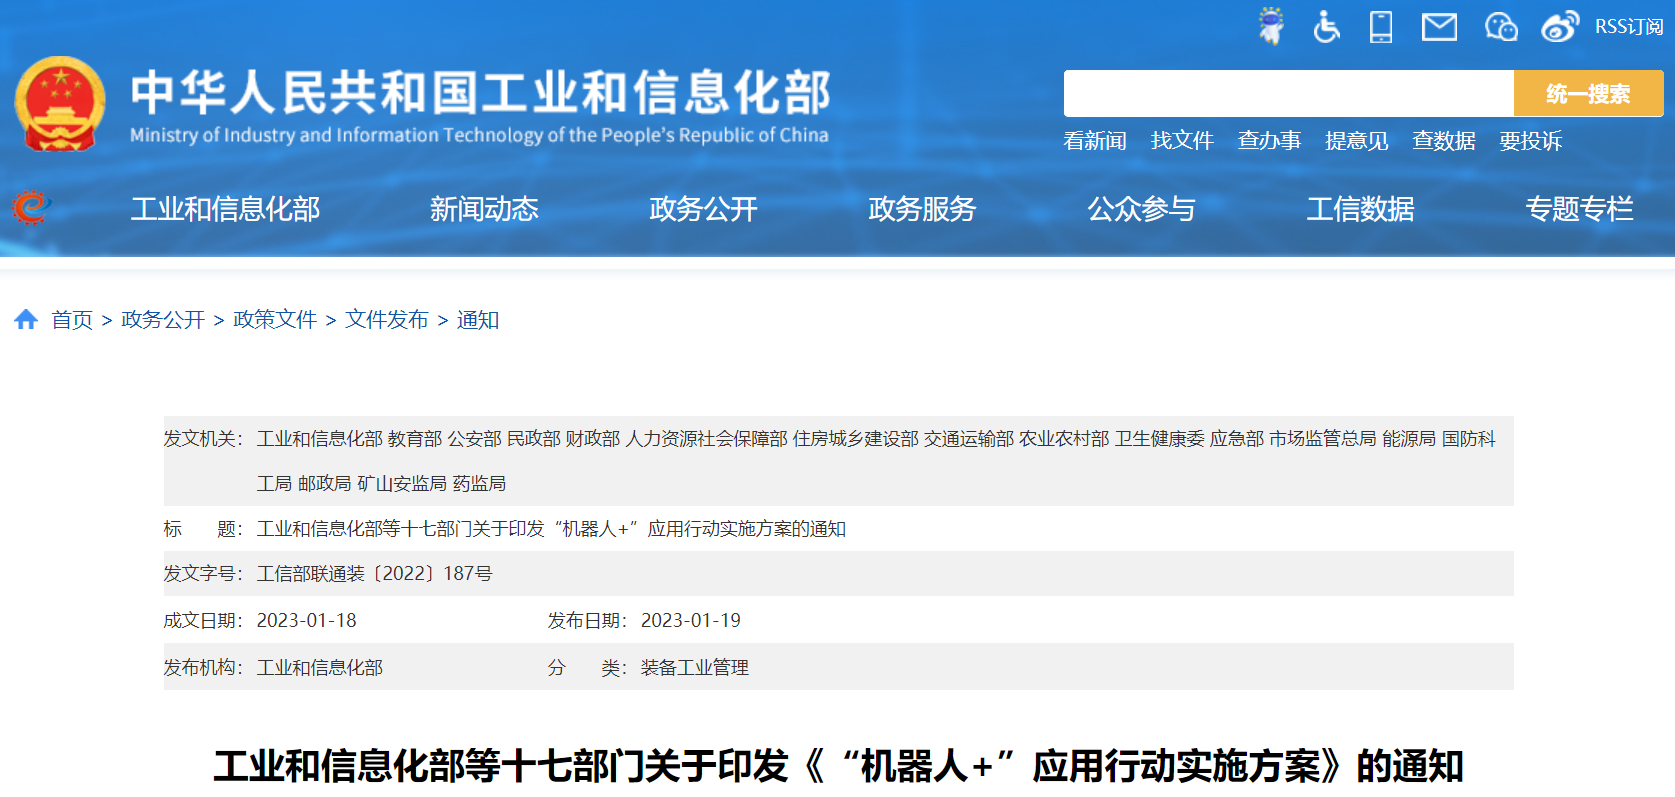Click the document number 工信部联通装〔2022〕187号
This screenshot has height=797, width=1675.
tap(374, 574)
